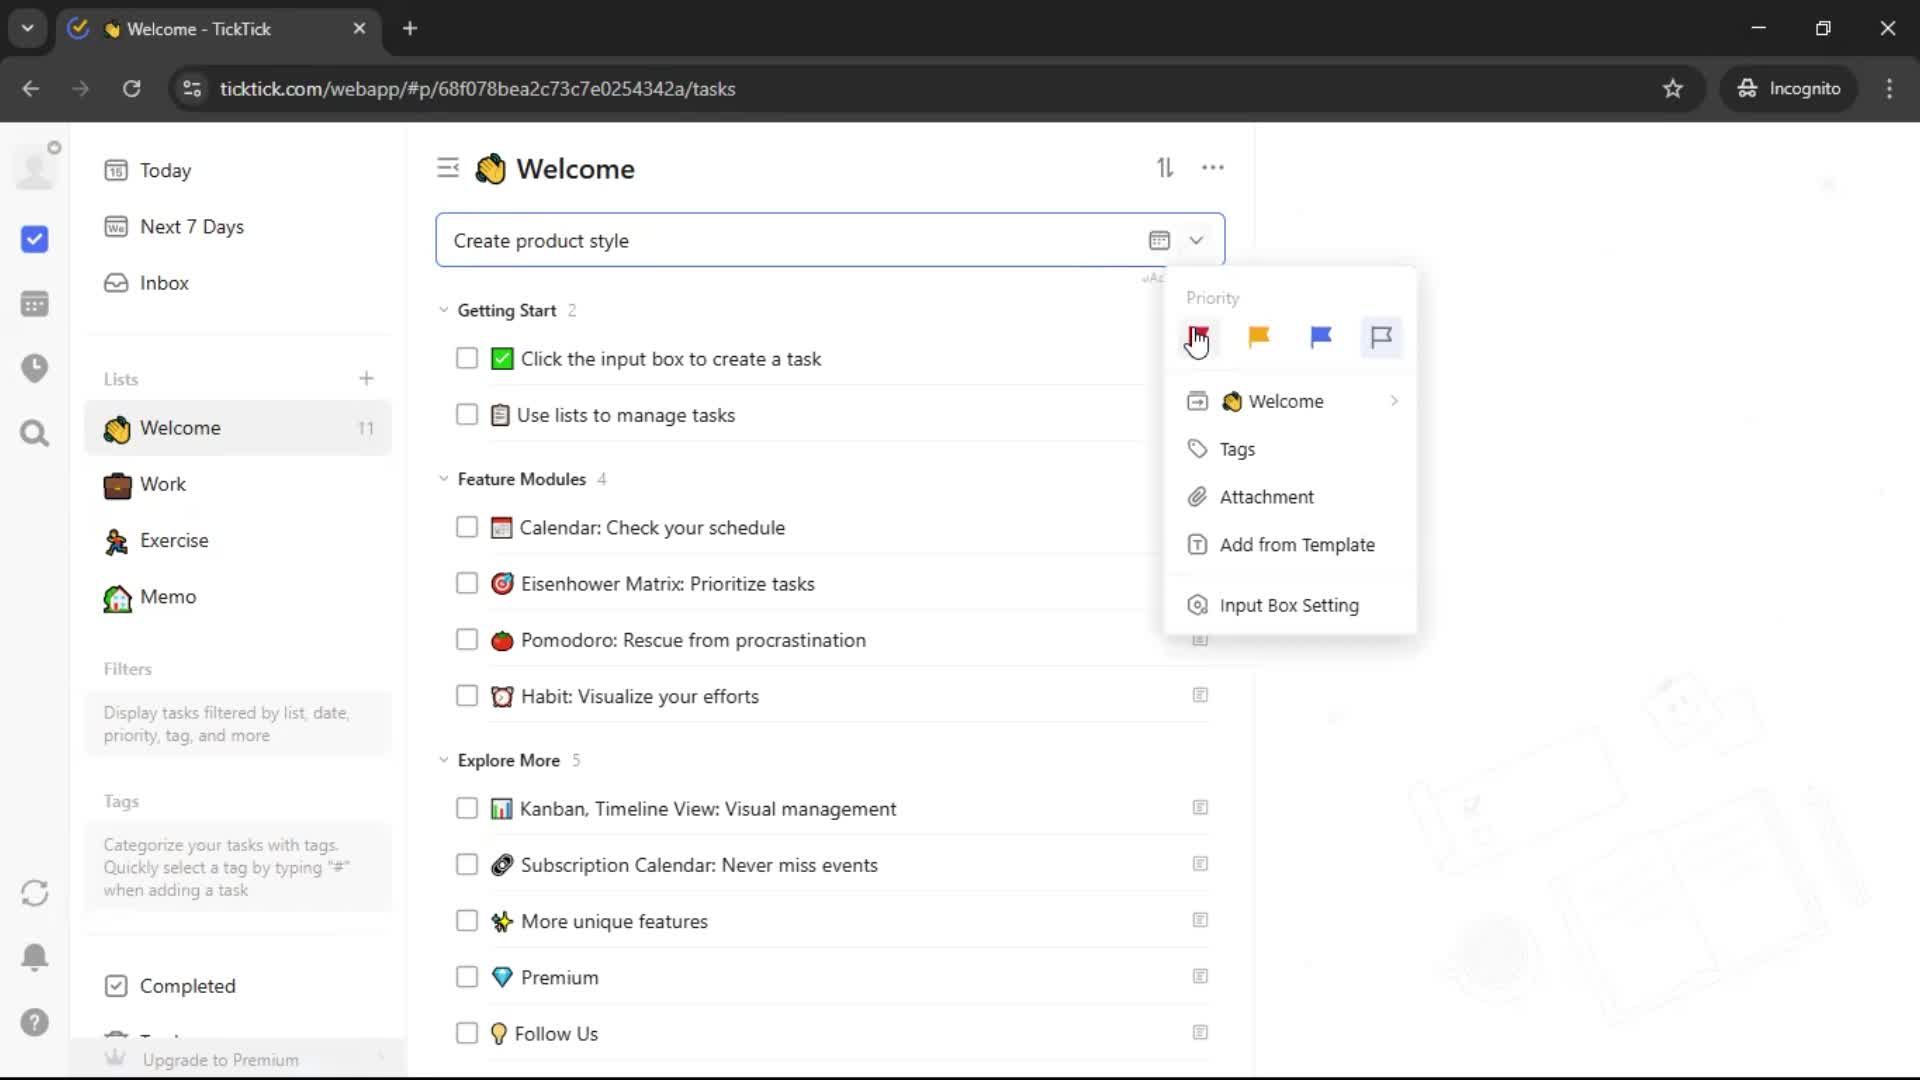
Task: Click the date picker icon in input box
Action: [x=1159, y=240]
